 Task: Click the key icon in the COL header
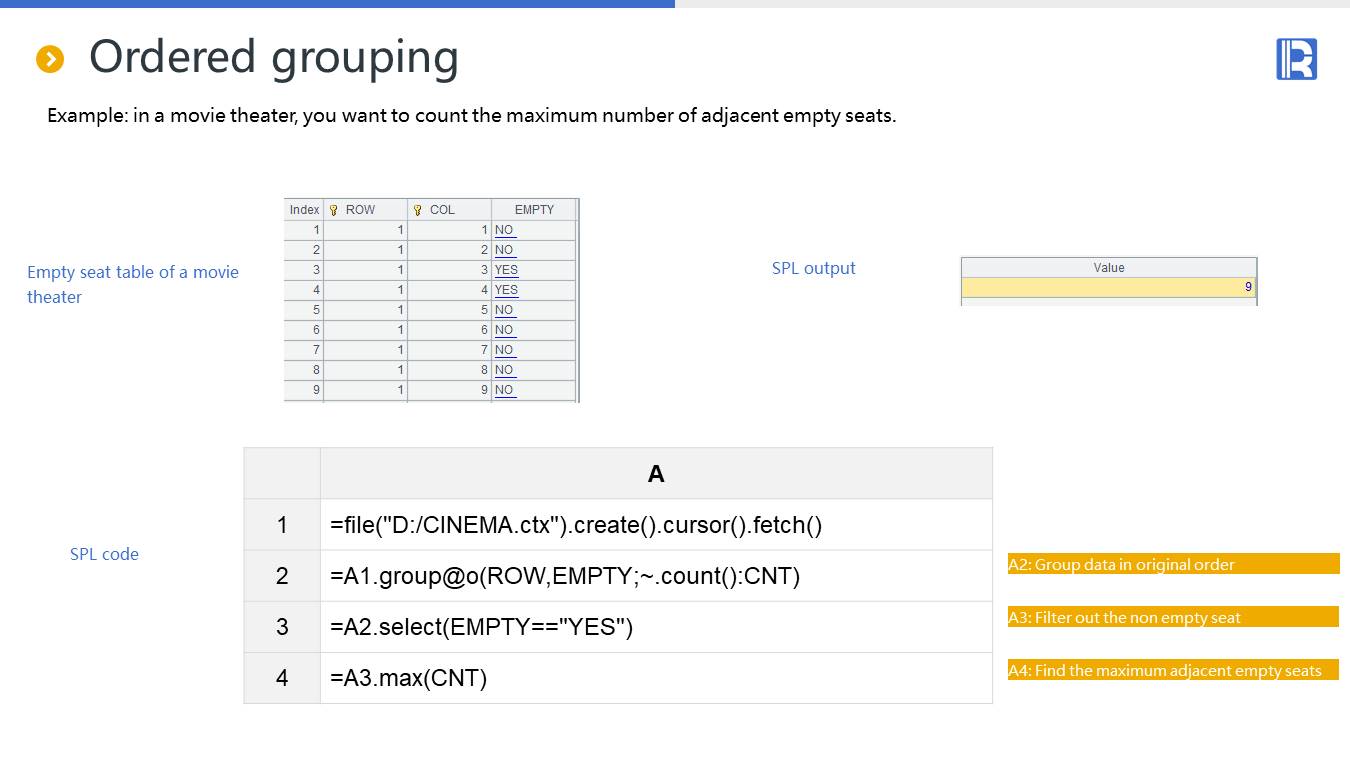(418, 210)
